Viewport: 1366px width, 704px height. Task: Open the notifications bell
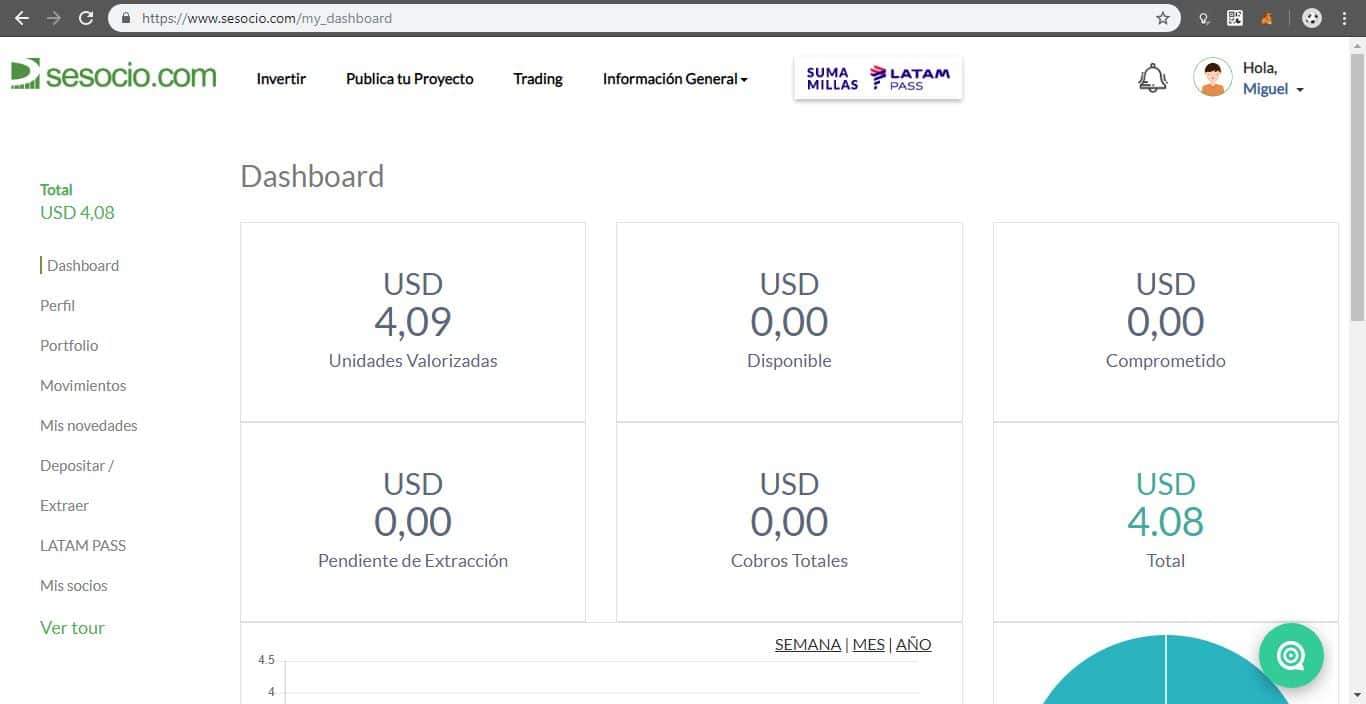click(1152, 78)
